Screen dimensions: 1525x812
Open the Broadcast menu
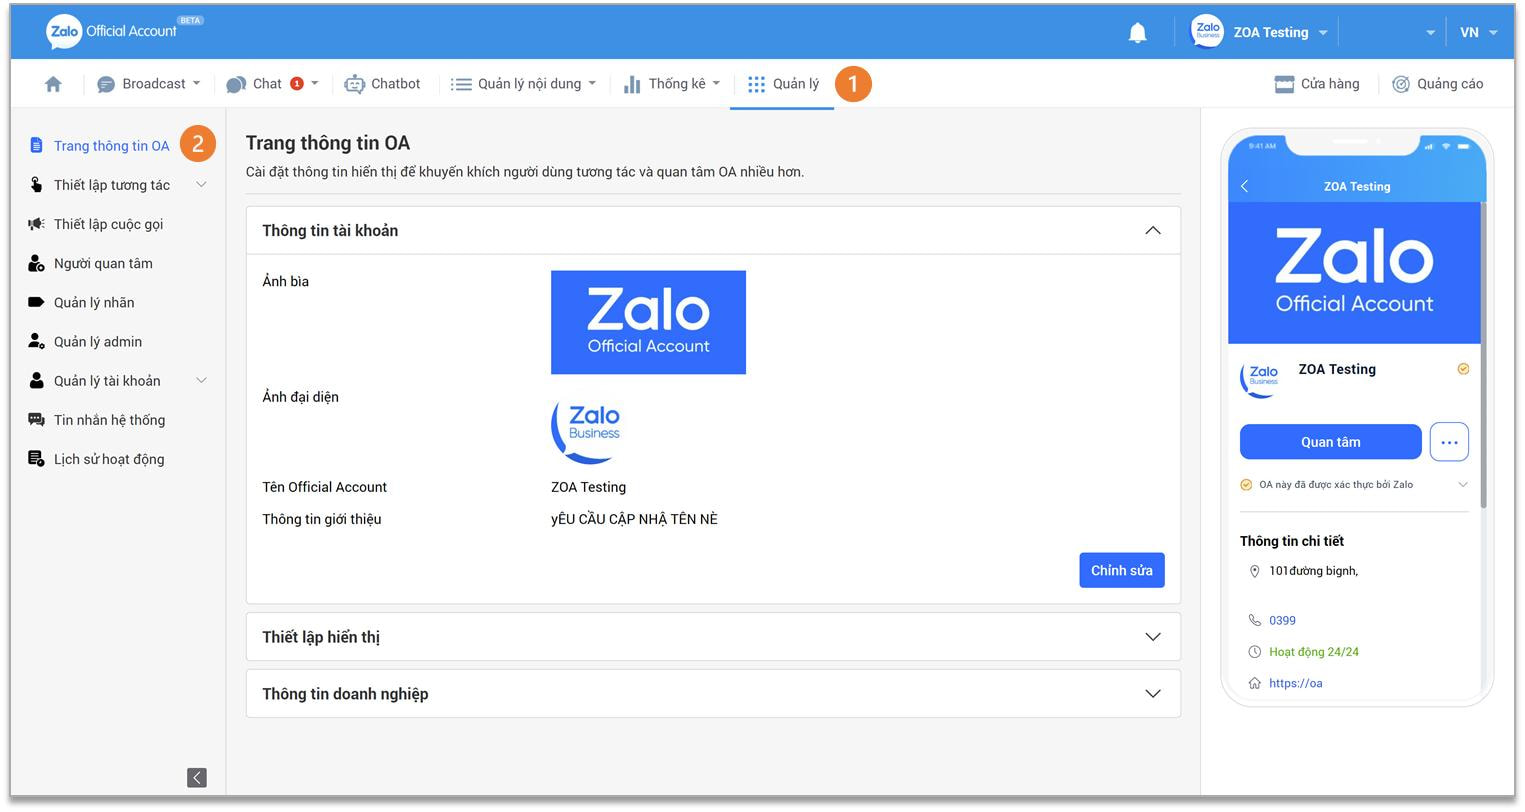tap(148, 84)
